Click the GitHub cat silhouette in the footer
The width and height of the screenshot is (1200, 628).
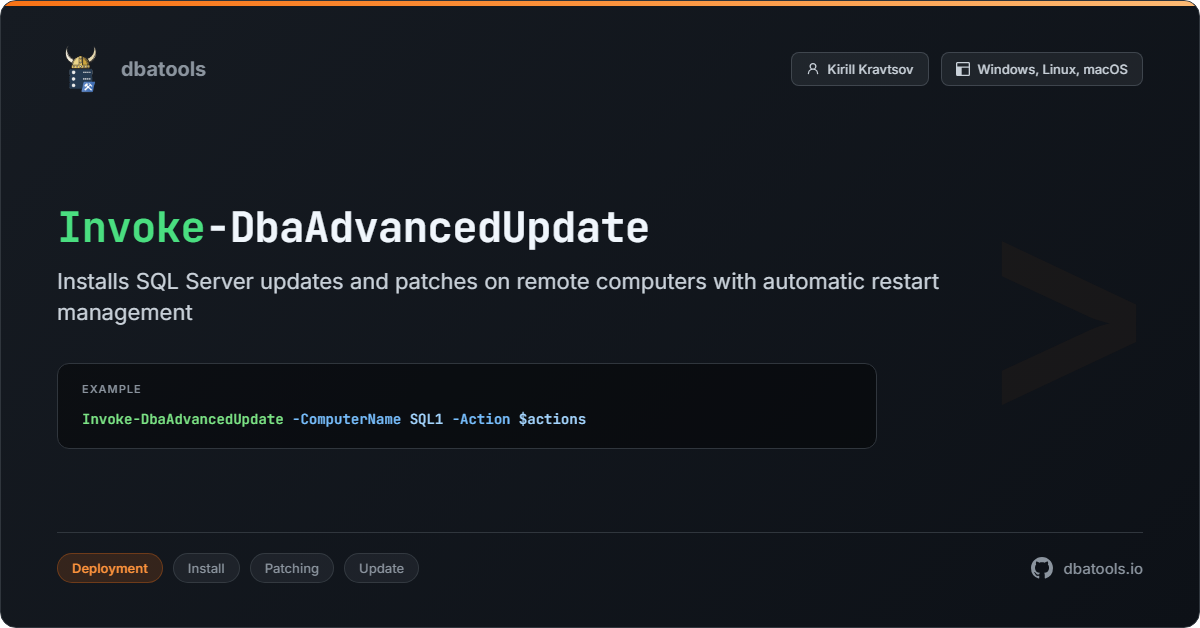pyautogui.click(x=1040, y=567)
